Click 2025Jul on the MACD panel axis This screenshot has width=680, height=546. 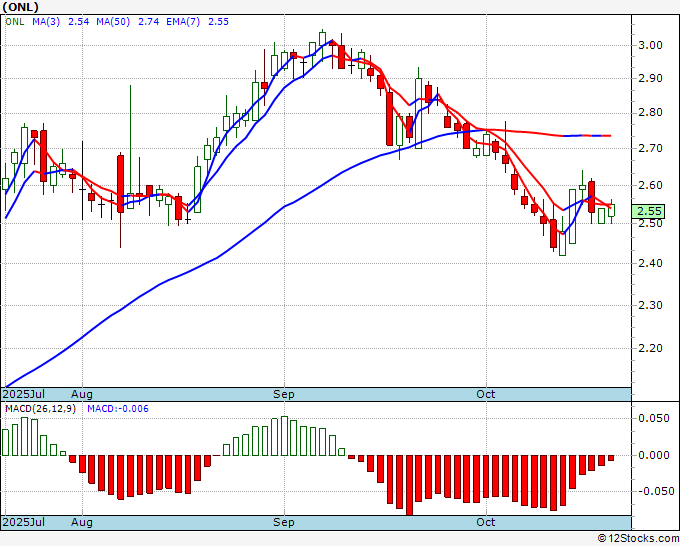[24, 522]
